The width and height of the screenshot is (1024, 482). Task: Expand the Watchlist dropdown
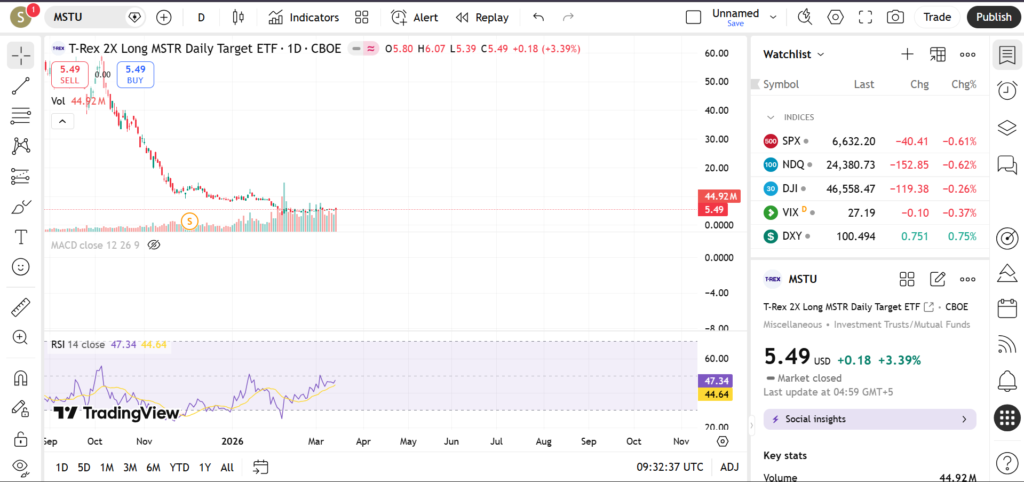794,54
